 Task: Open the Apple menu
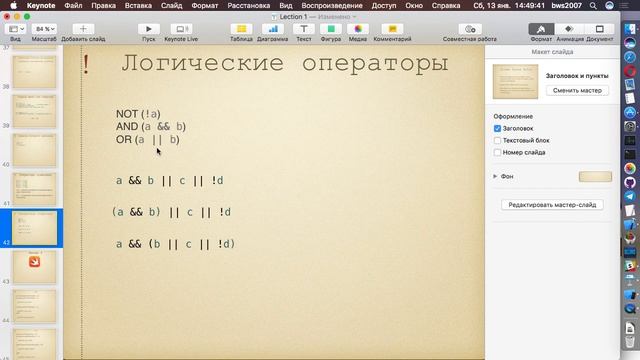pyautogui.click(x=13, y=6)
